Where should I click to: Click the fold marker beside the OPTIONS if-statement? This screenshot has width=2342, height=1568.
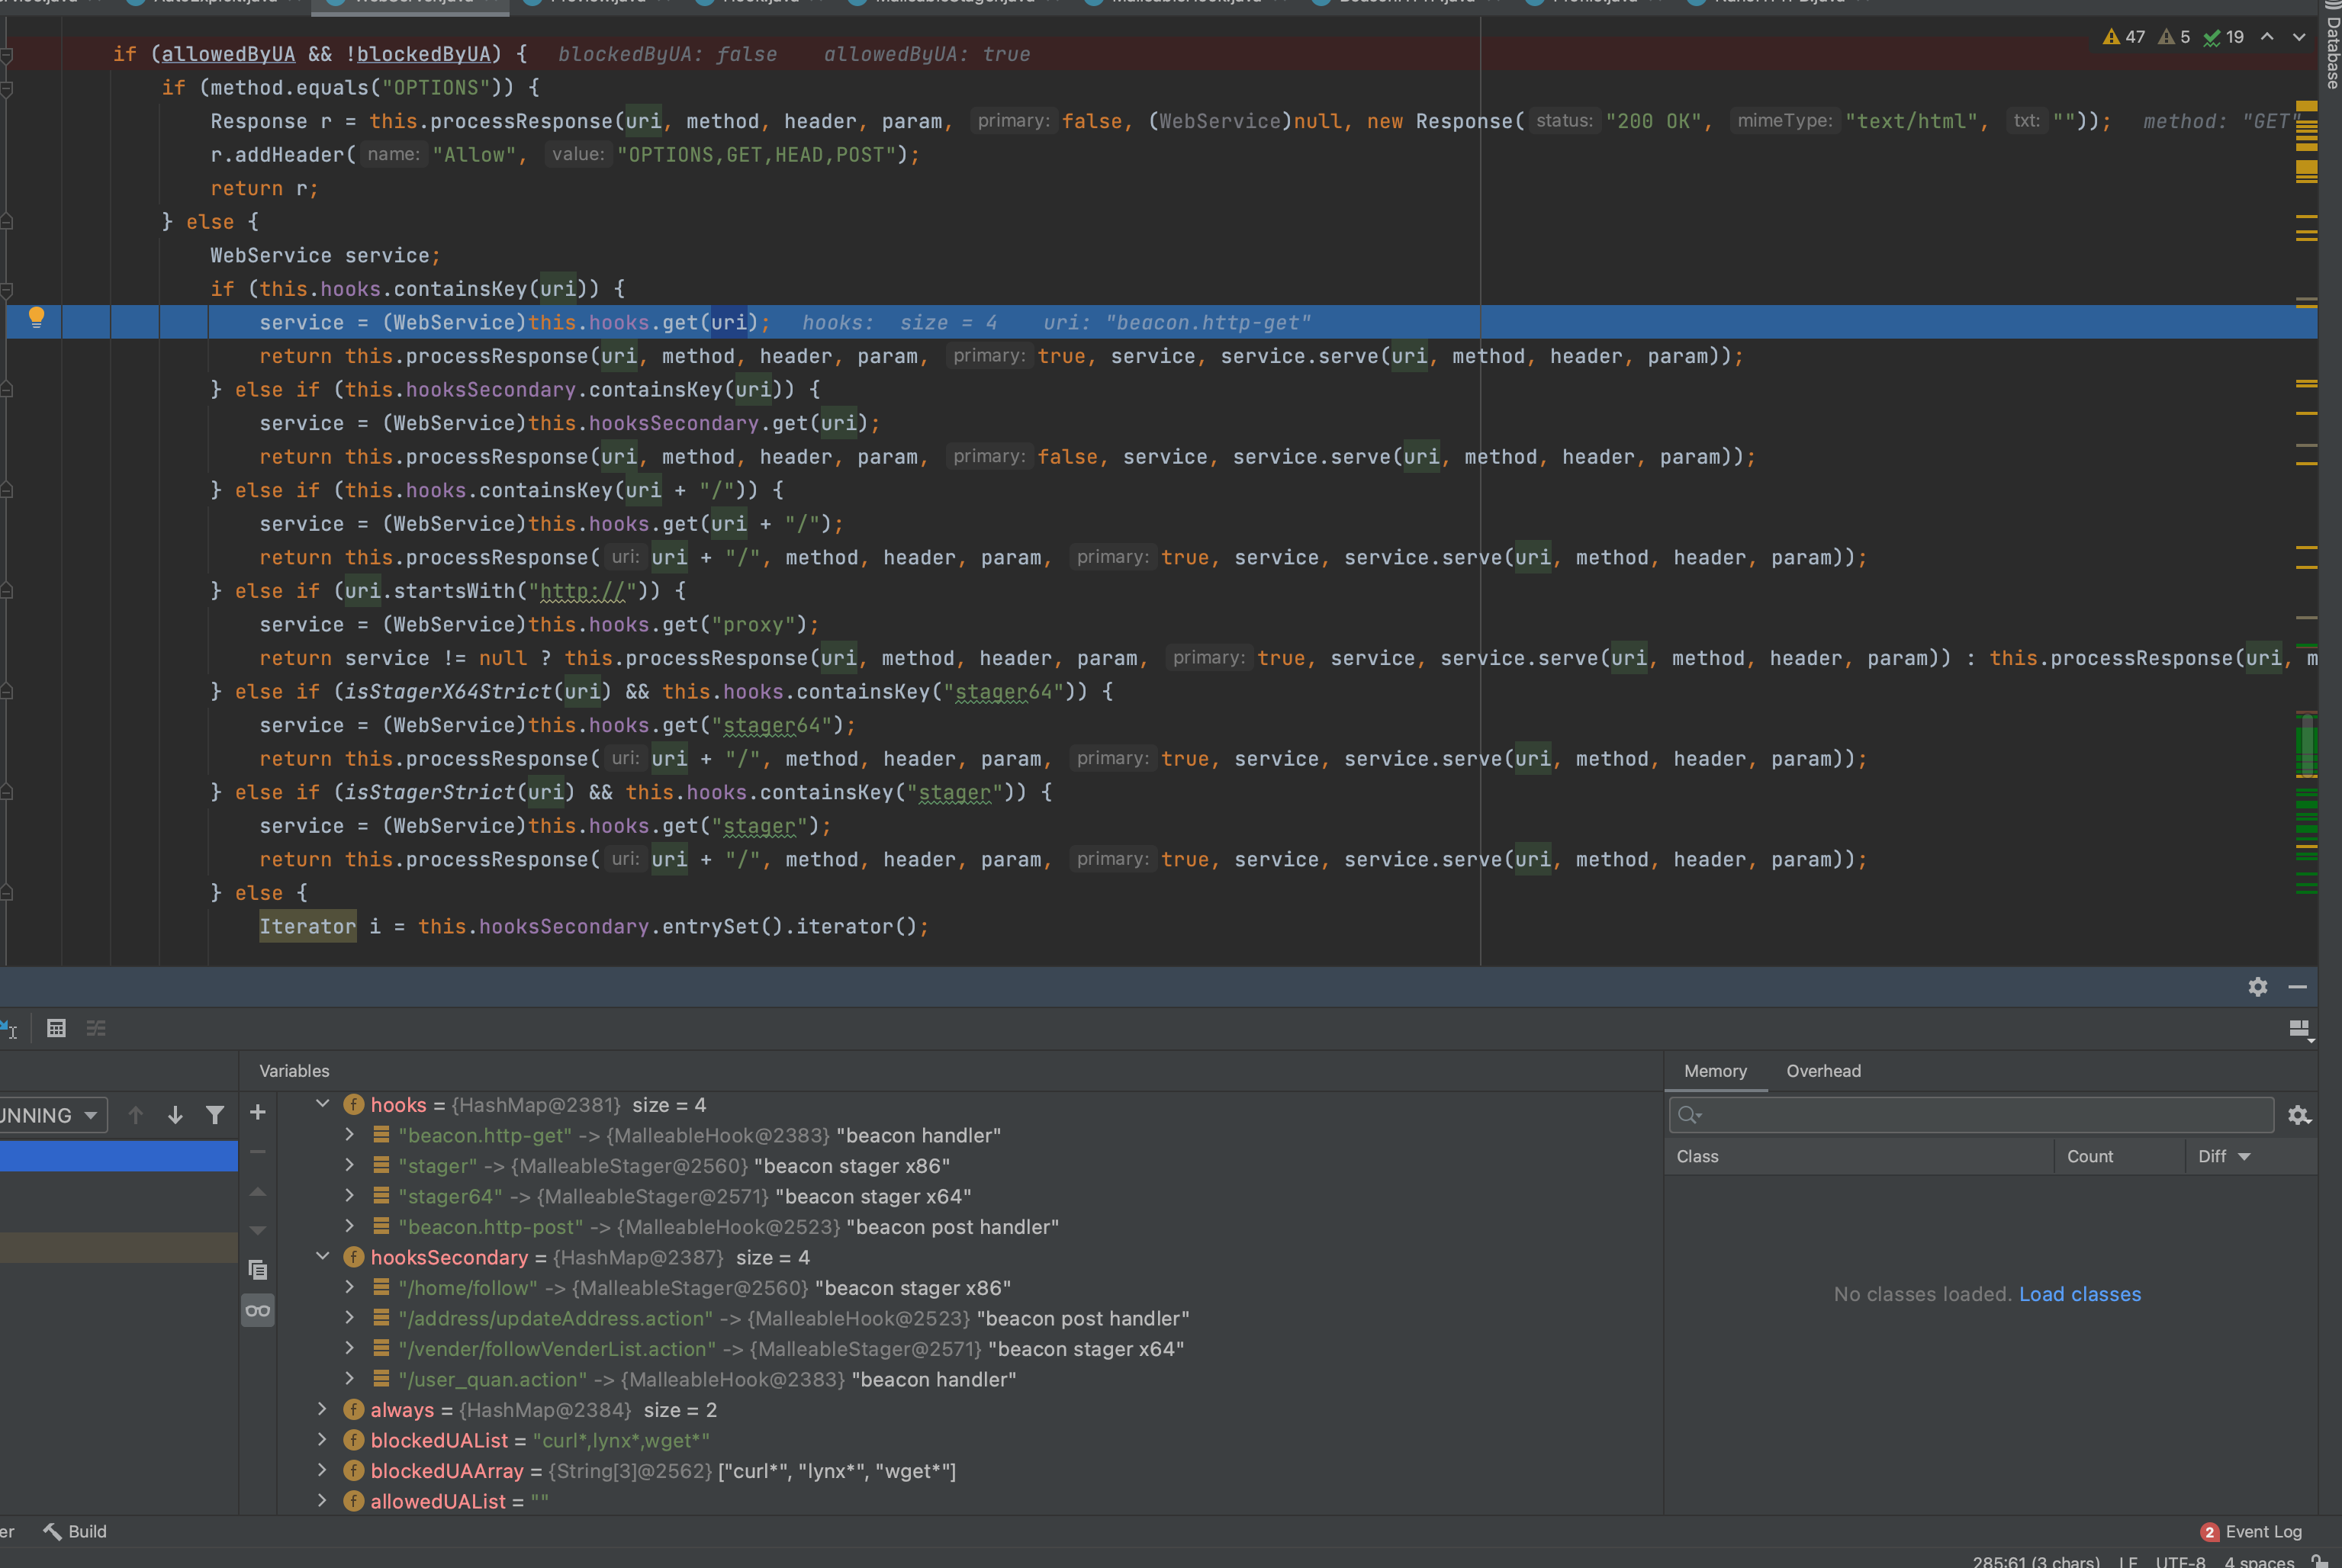6,88
